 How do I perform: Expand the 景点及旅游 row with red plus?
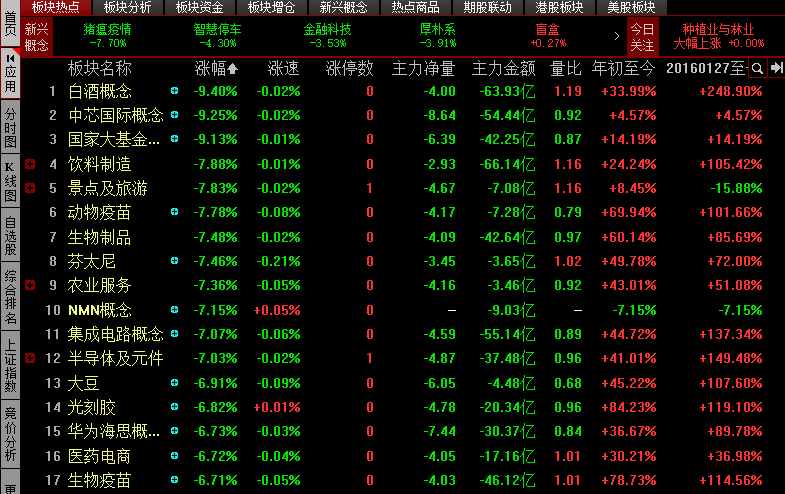(30, 188)
